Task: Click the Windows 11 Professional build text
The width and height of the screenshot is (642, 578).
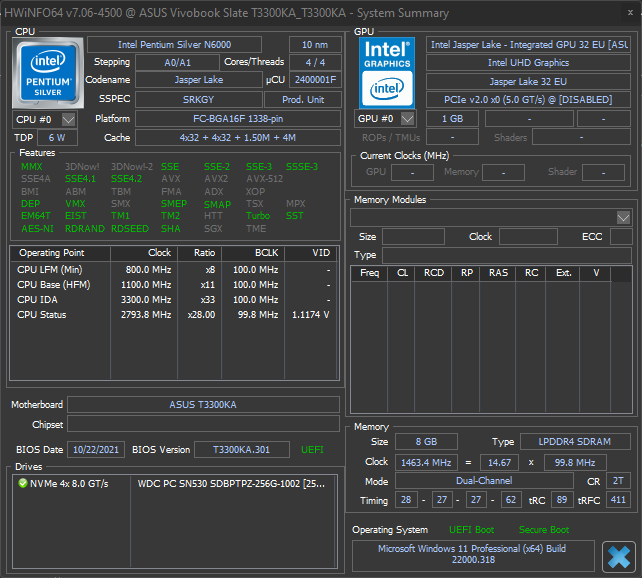Action: tap(473, 554)
